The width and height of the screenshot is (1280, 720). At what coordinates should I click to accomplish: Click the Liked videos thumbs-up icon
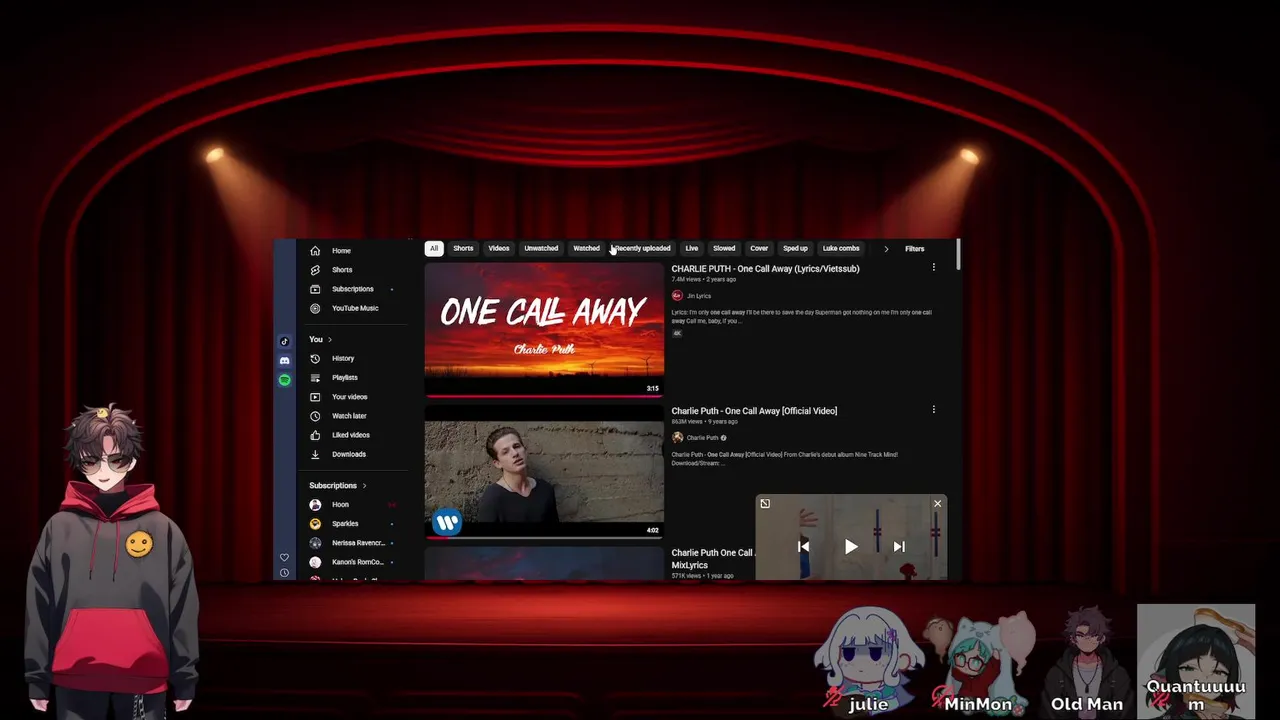(315, 435)
